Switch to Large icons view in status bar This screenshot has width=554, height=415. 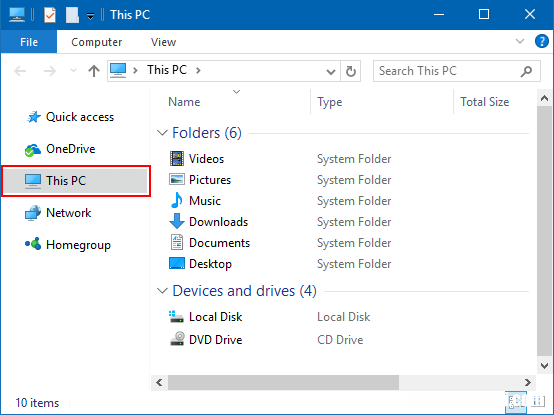coord(538,401)
